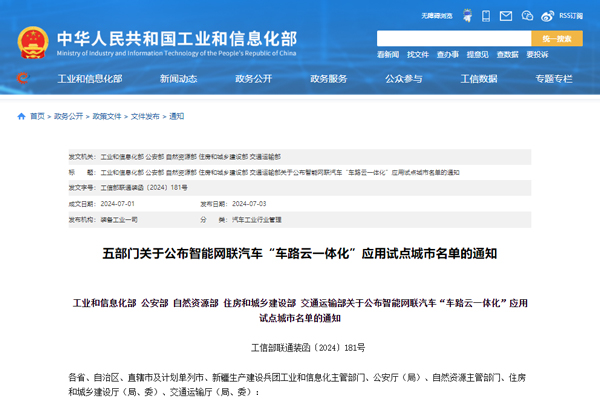
Task: Click the home icon in breadcrumb
Action: tap(21, 116)
